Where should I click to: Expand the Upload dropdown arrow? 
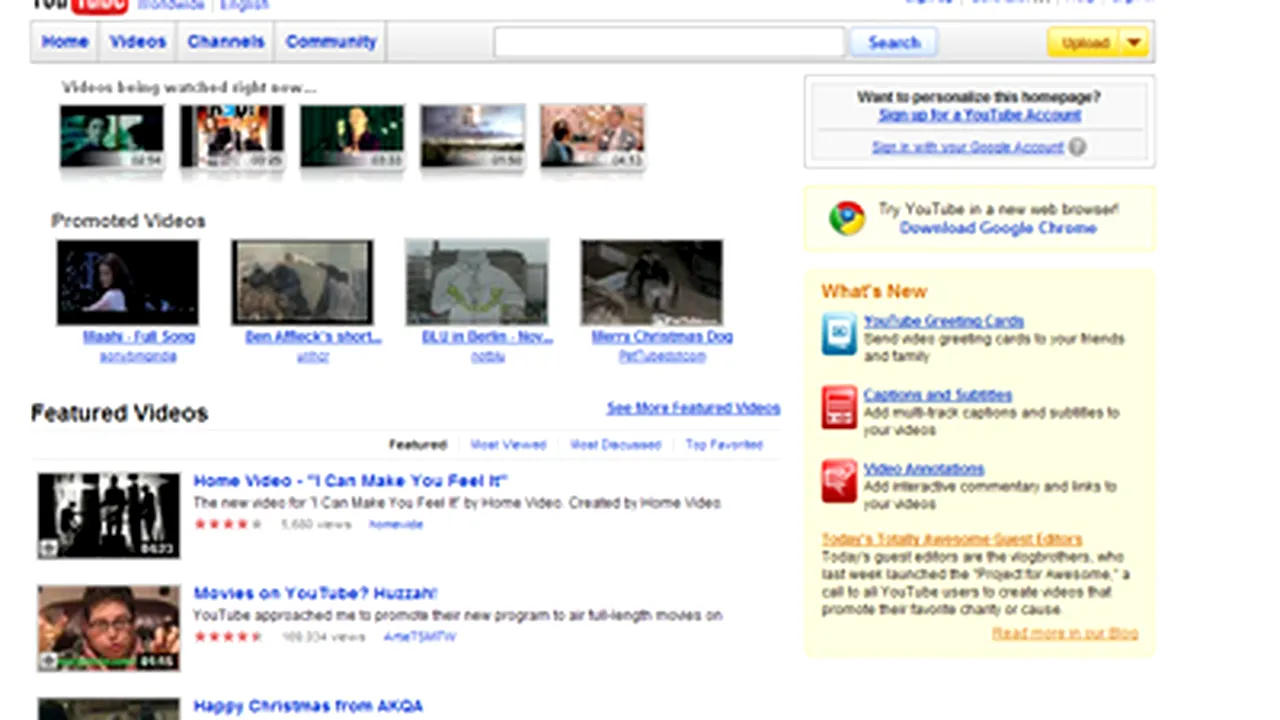coord(1133,42)
